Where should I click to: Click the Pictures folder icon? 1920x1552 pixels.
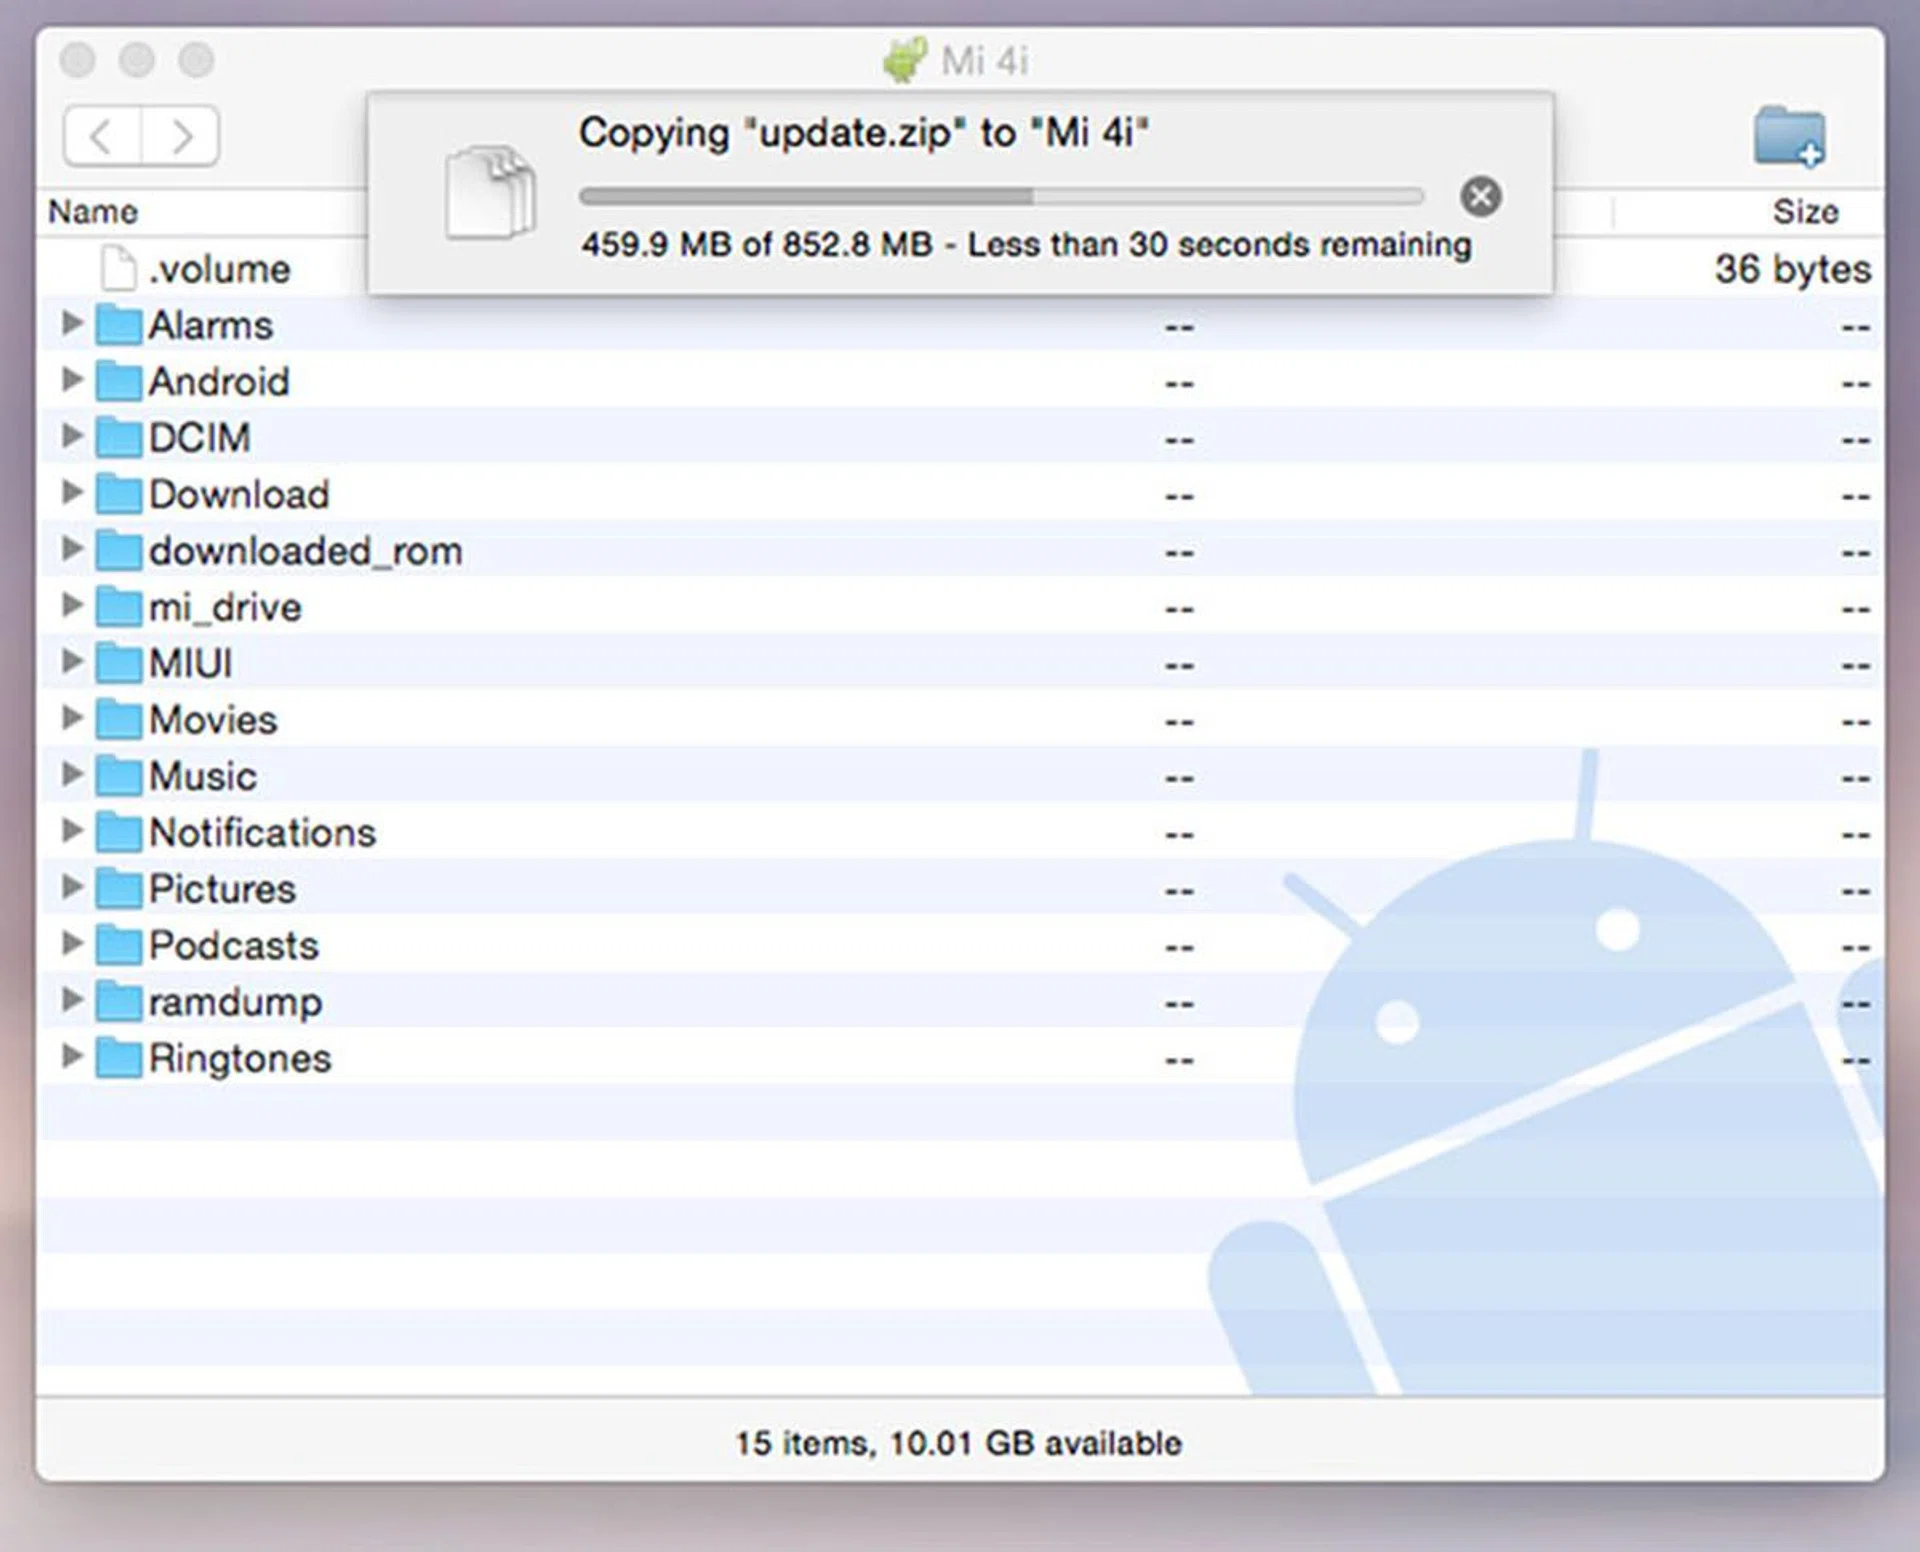click(118, 889)
